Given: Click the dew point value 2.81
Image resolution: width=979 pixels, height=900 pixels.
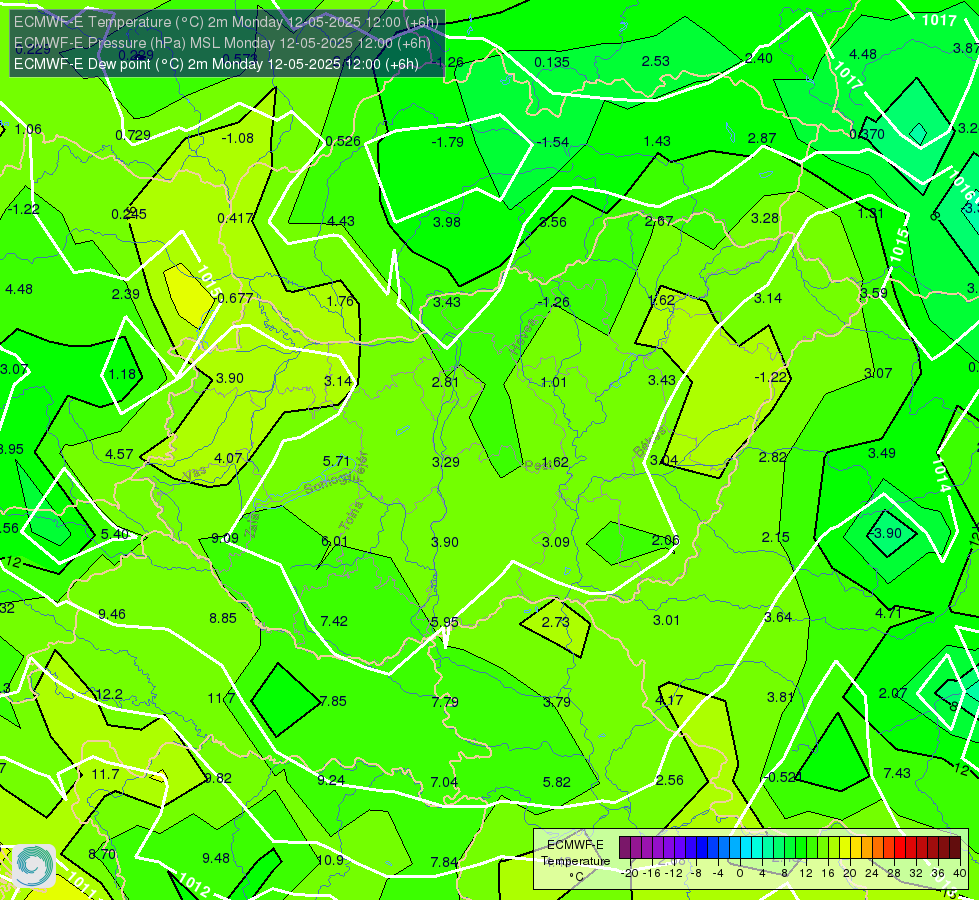Looking at the screenshot, I should point(445,382).
